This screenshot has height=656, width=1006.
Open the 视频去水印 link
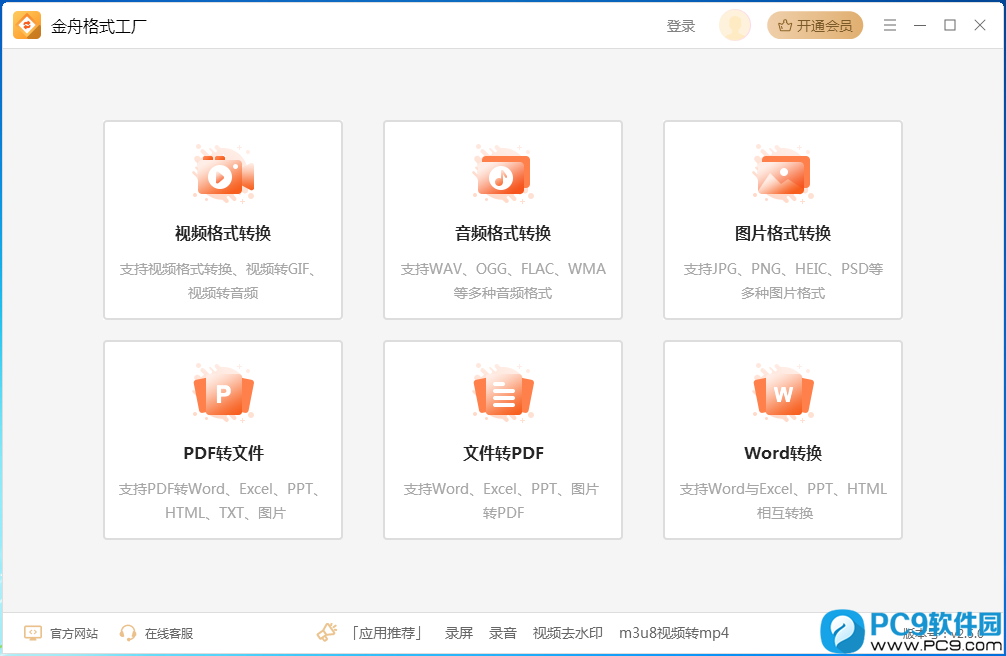tap(568, 633)
